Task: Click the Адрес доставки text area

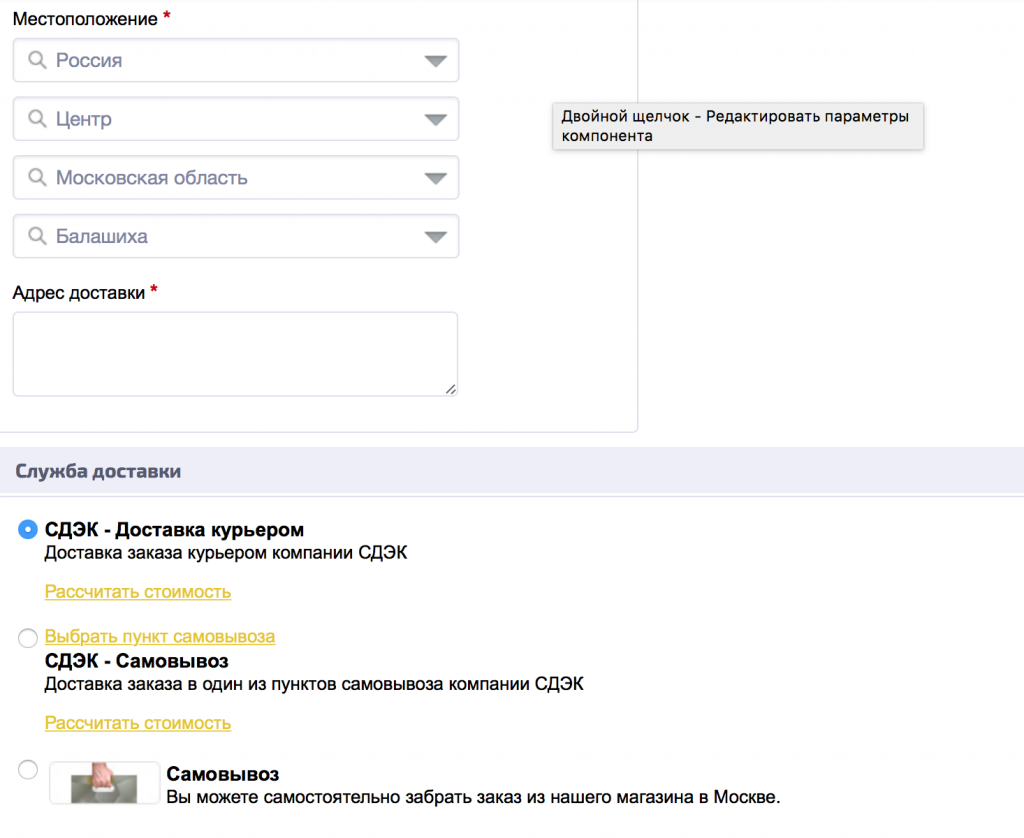Action: [235, 352]
